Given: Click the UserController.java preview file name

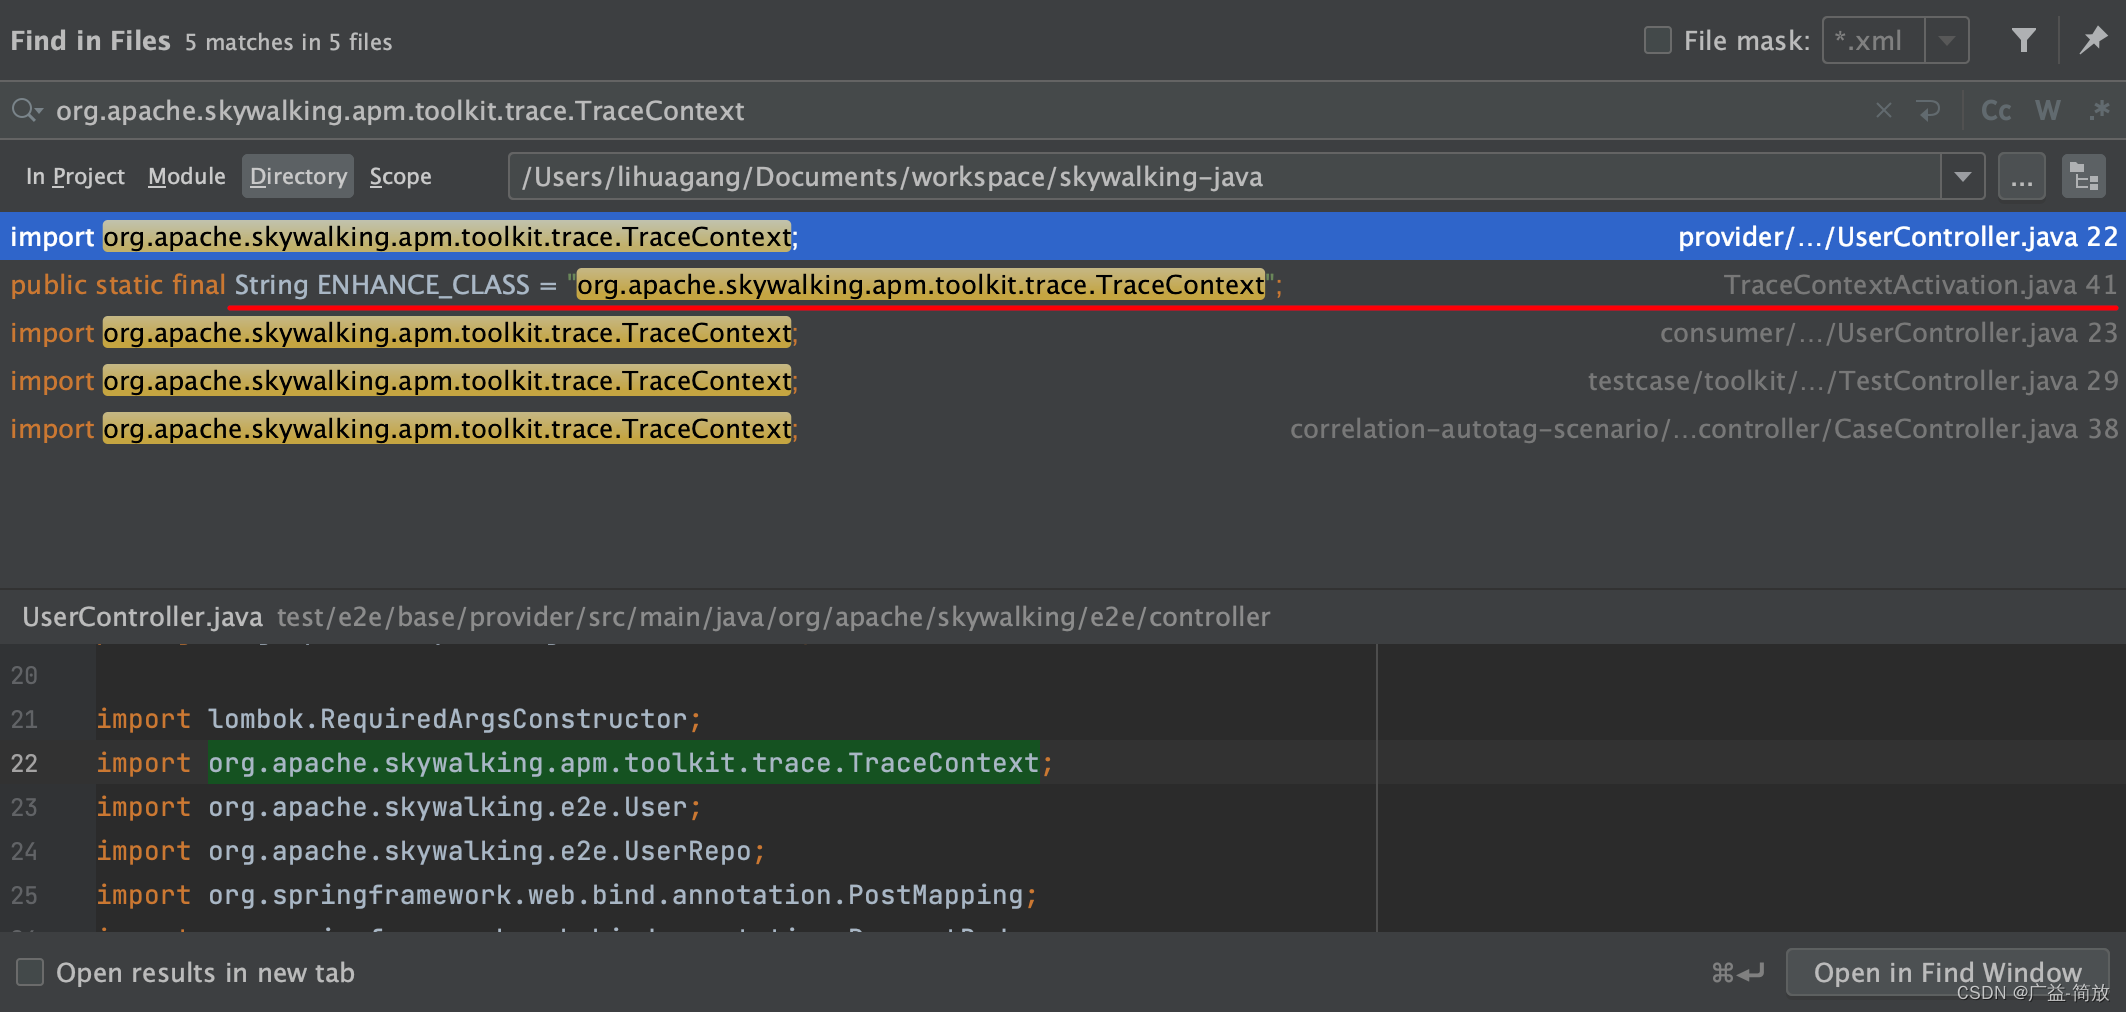Looking at the screenshot, I should [x=142, y=616].
